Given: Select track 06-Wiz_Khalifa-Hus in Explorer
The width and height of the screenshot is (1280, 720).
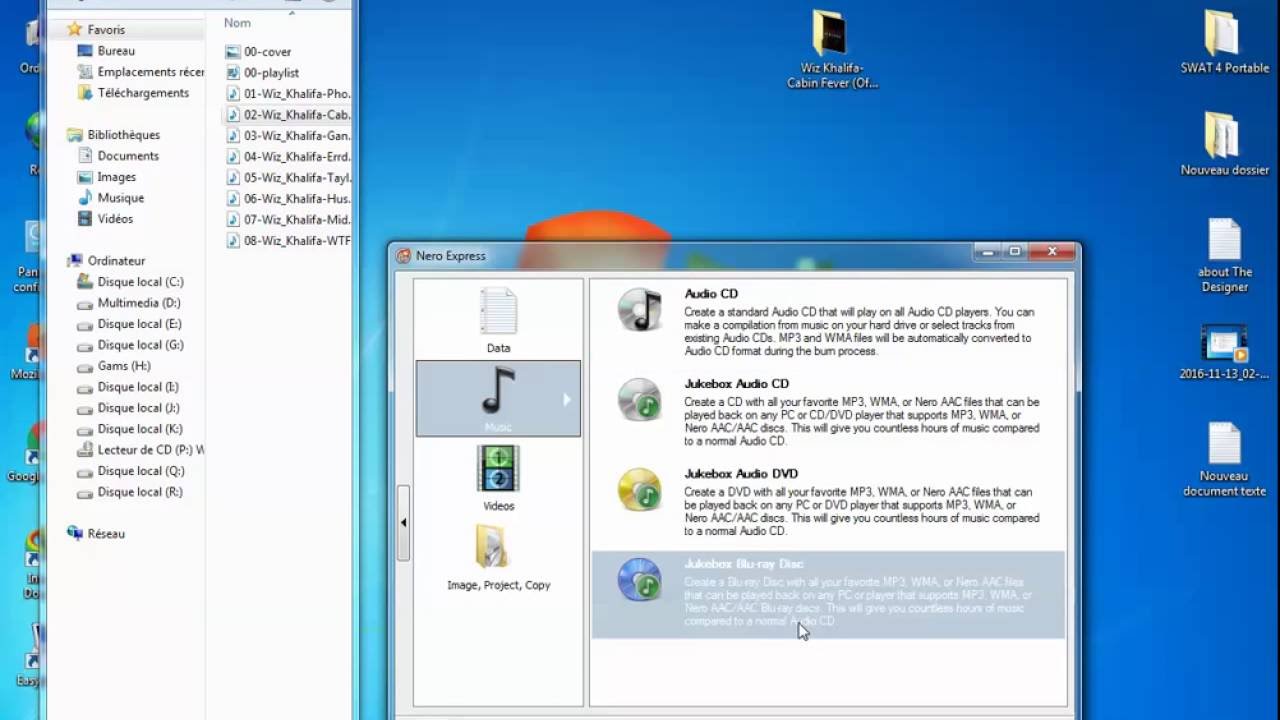Looking at the screenshot, I should coord(287,199).
